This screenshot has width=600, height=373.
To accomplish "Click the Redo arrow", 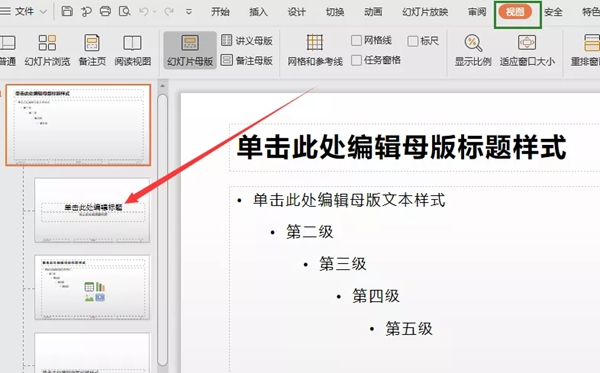I will (169, 12).
